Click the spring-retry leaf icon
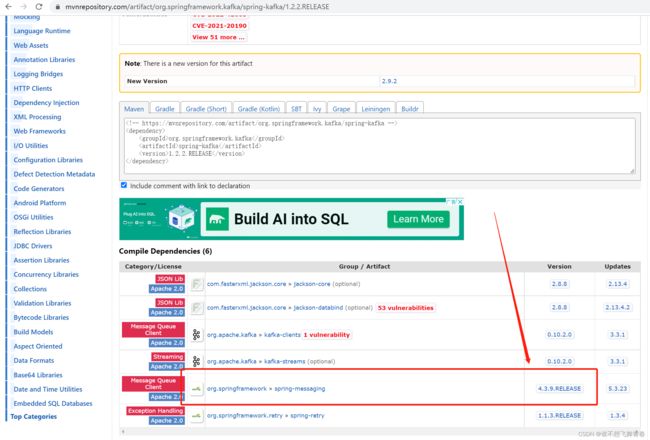 [x=197, y=416]
